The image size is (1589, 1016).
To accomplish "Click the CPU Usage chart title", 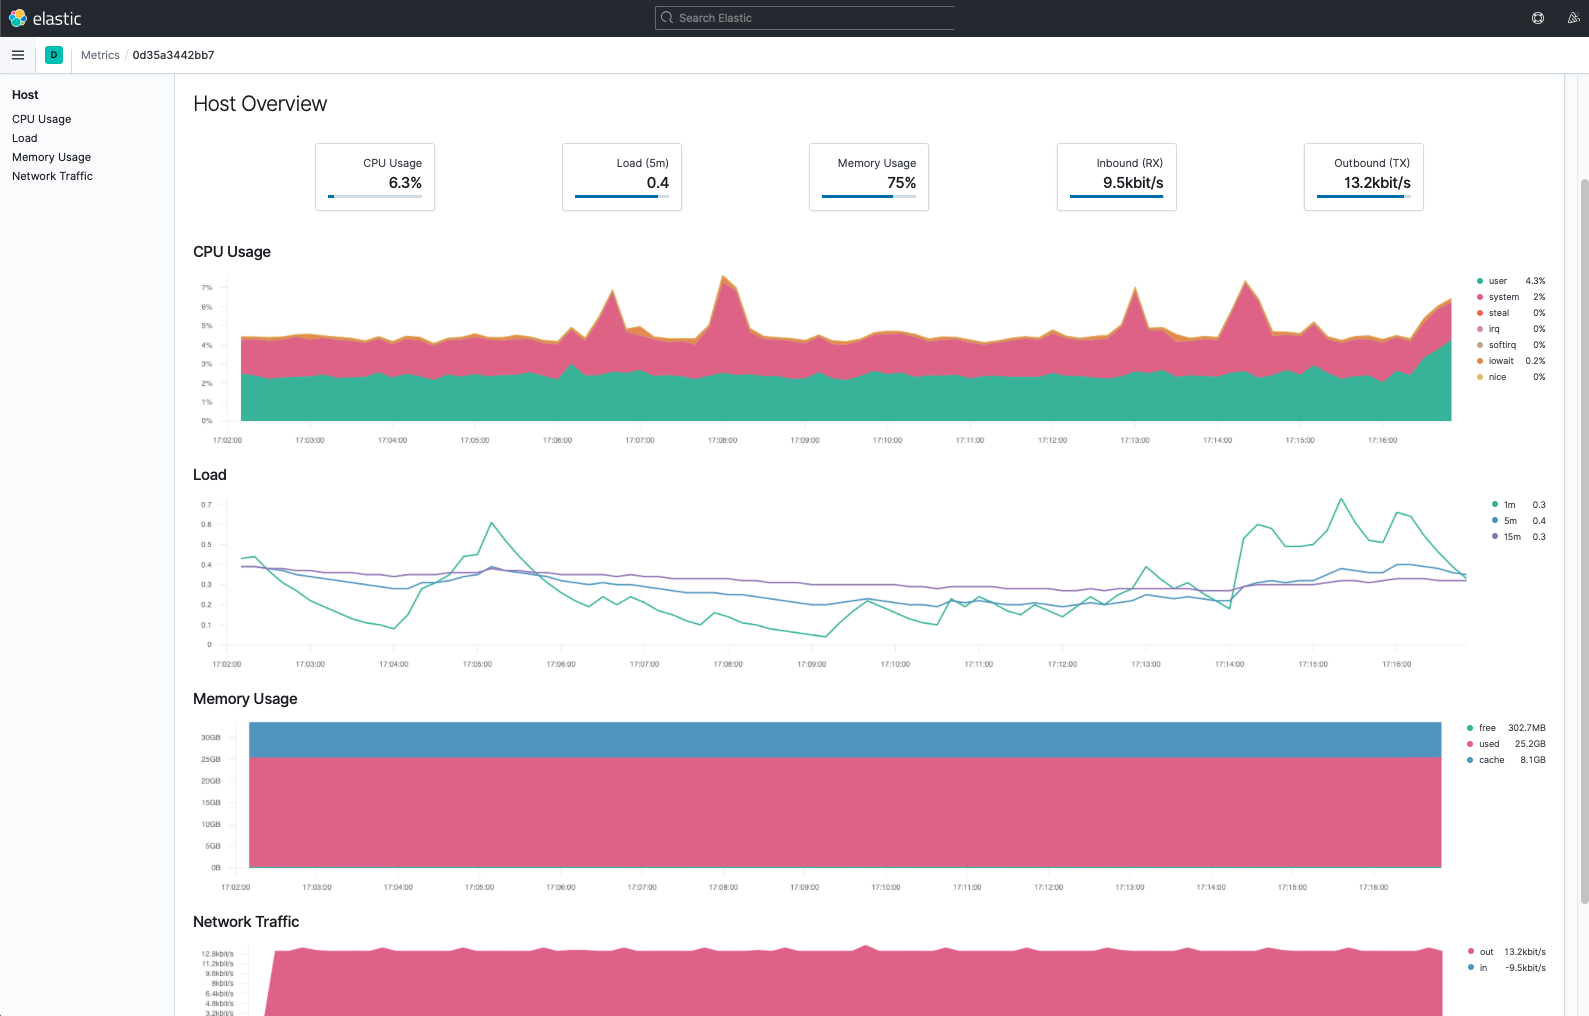I will point(232,252).
